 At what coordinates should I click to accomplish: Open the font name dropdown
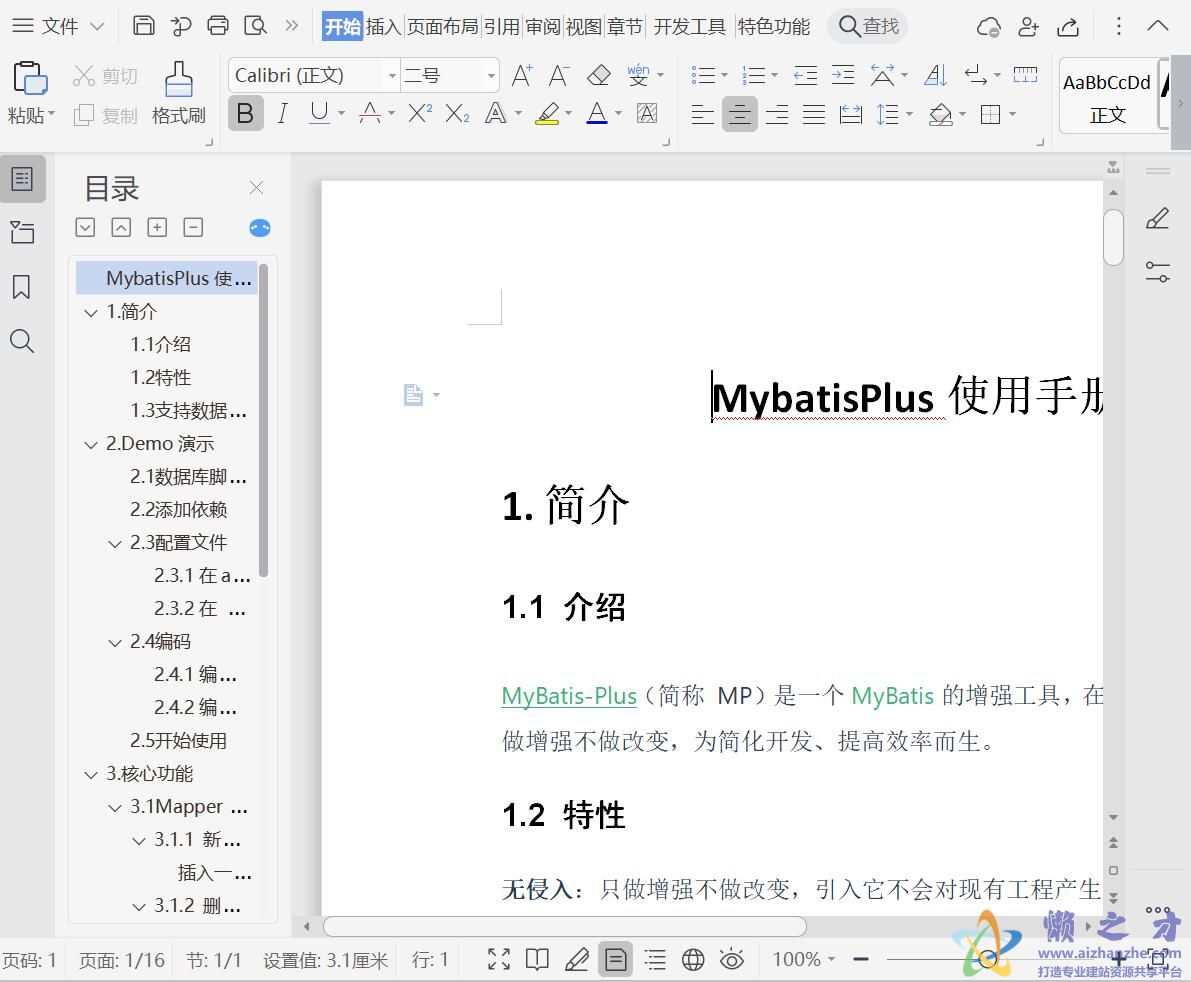click(392, 75)
